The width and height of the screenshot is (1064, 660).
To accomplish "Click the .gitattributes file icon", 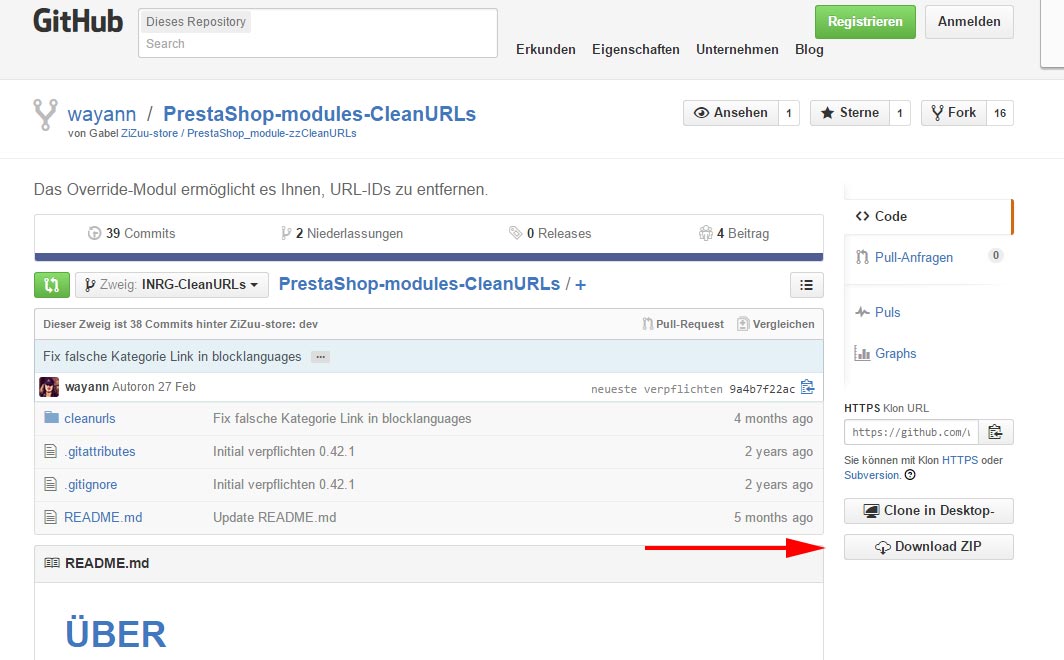I will (50, 450).
